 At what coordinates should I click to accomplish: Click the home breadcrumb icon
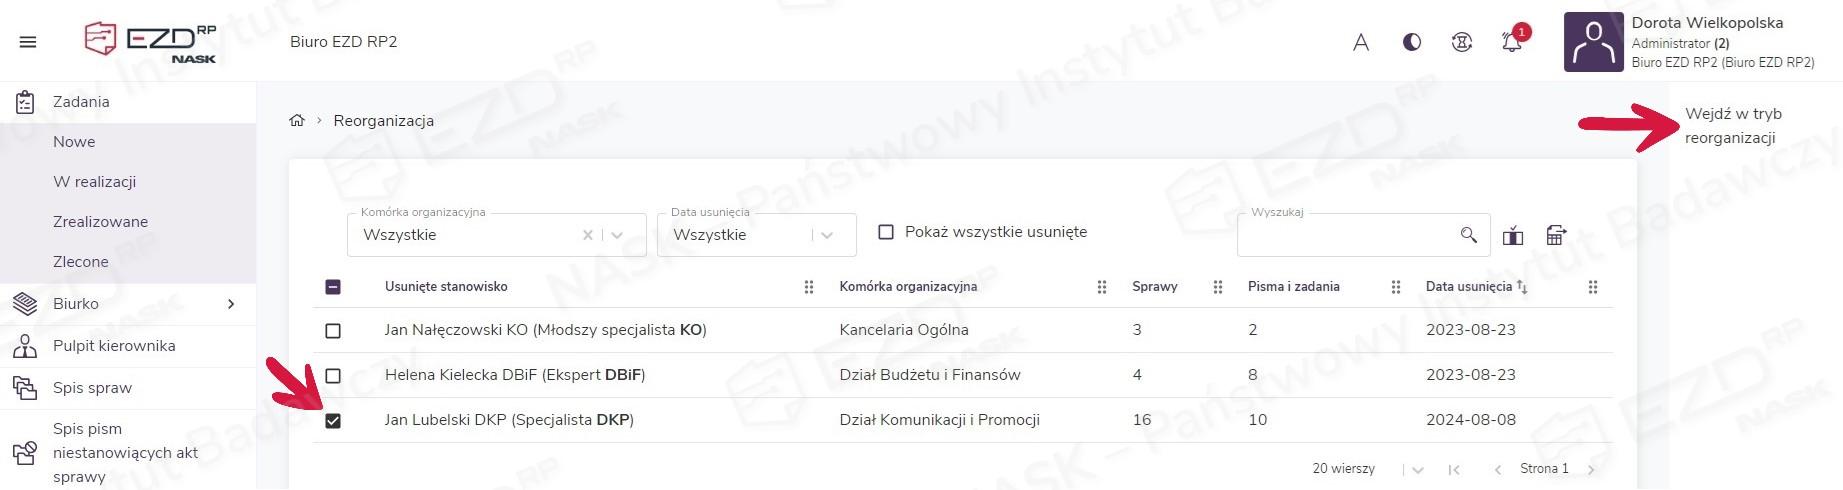[297, 121]
